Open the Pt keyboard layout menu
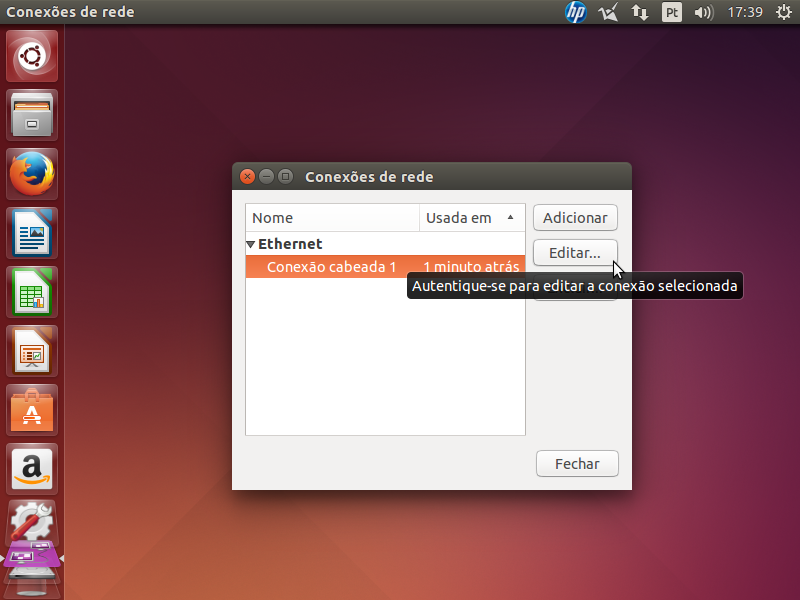The width and height of the screenshot is (800, 600). [x=672, y=12]
